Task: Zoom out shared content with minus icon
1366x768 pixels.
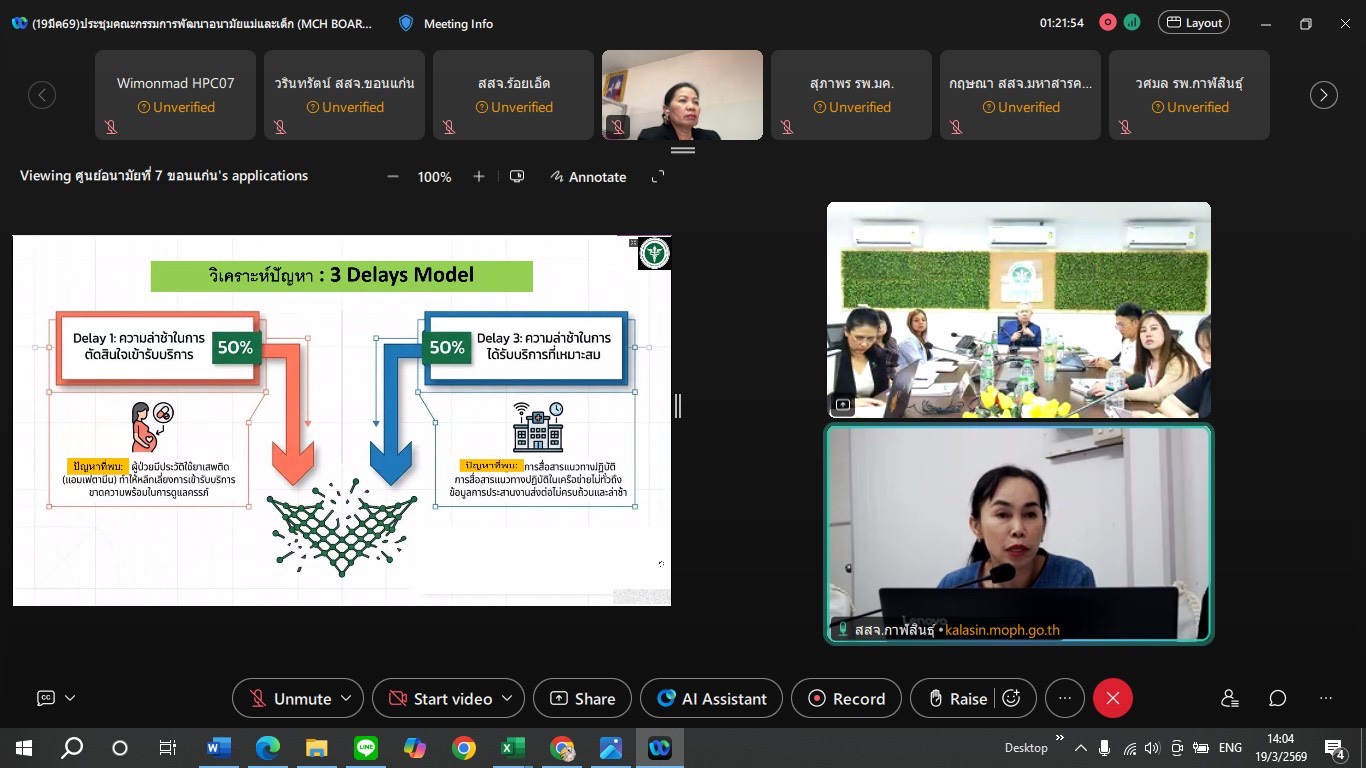Action: pos(393,177)
